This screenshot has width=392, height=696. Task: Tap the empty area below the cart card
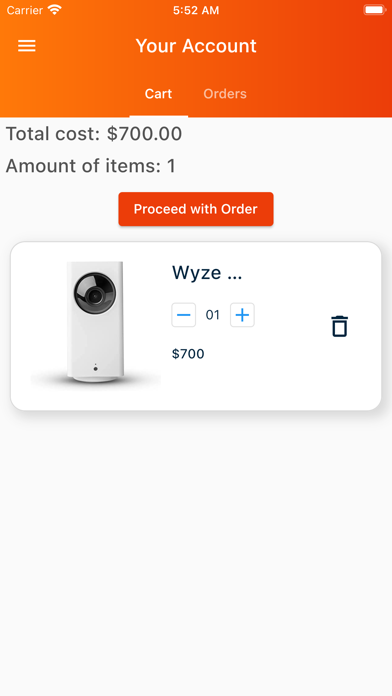pos(196,550)
